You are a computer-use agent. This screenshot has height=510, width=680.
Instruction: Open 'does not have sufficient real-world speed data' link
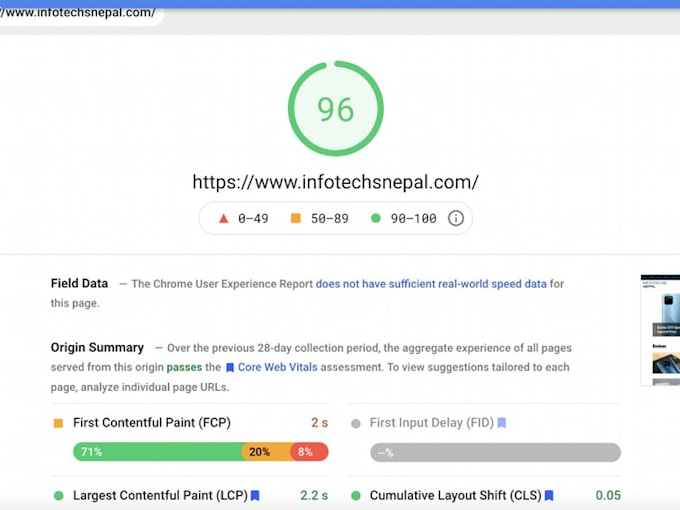click(431, 284)
